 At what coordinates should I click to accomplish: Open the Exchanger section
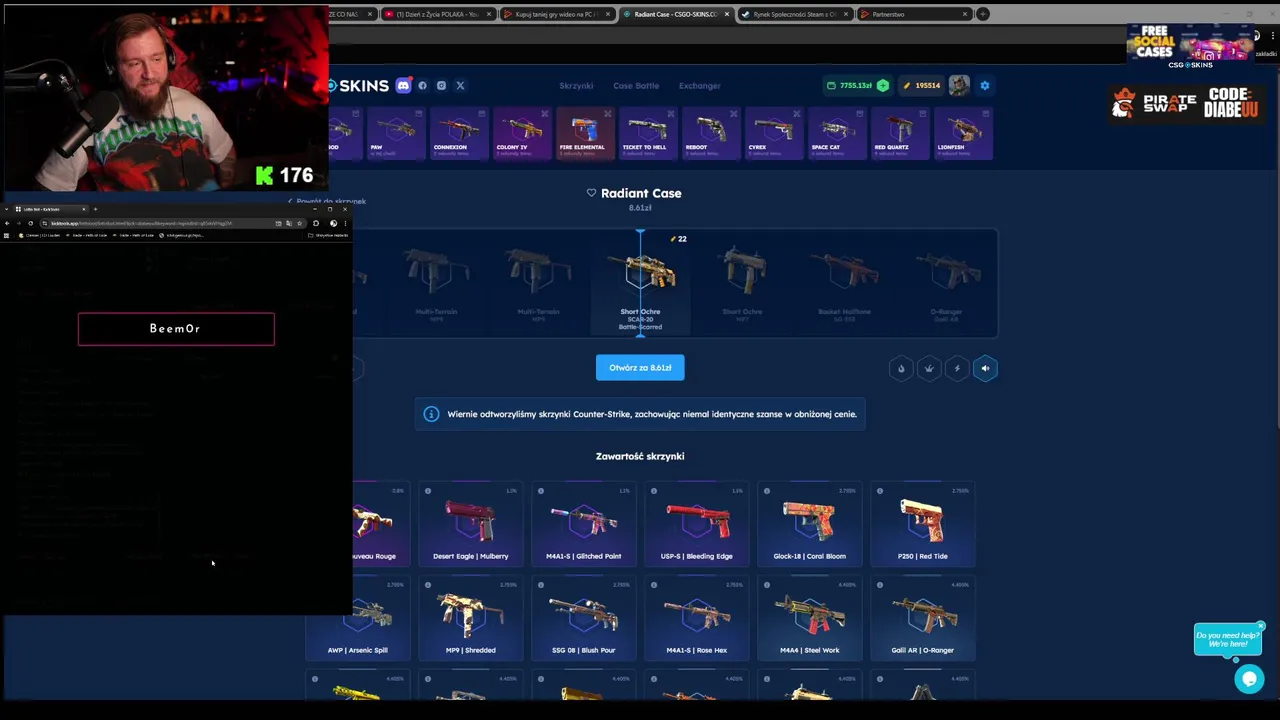click(x=700, y=86)
